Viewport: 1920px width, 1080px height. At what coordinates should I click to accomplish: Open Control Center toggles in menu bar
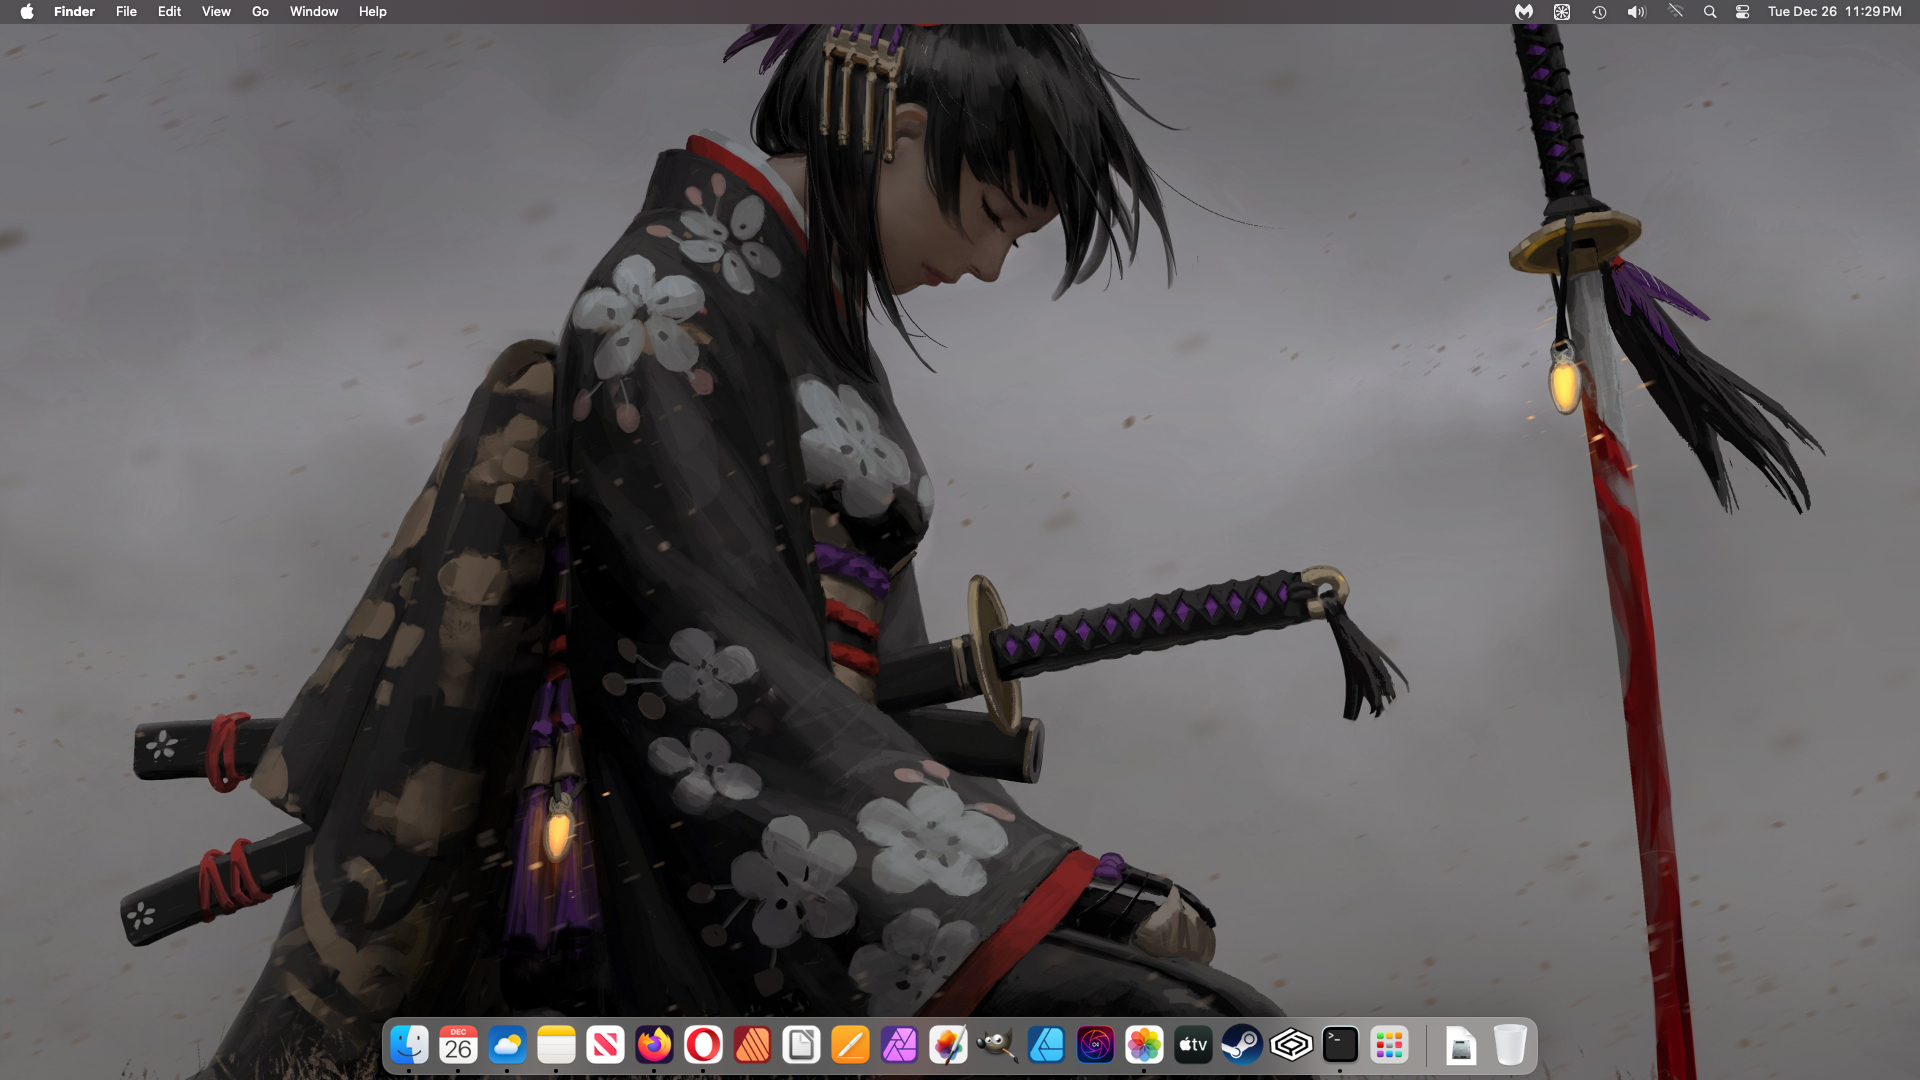tap(1742, 12)
